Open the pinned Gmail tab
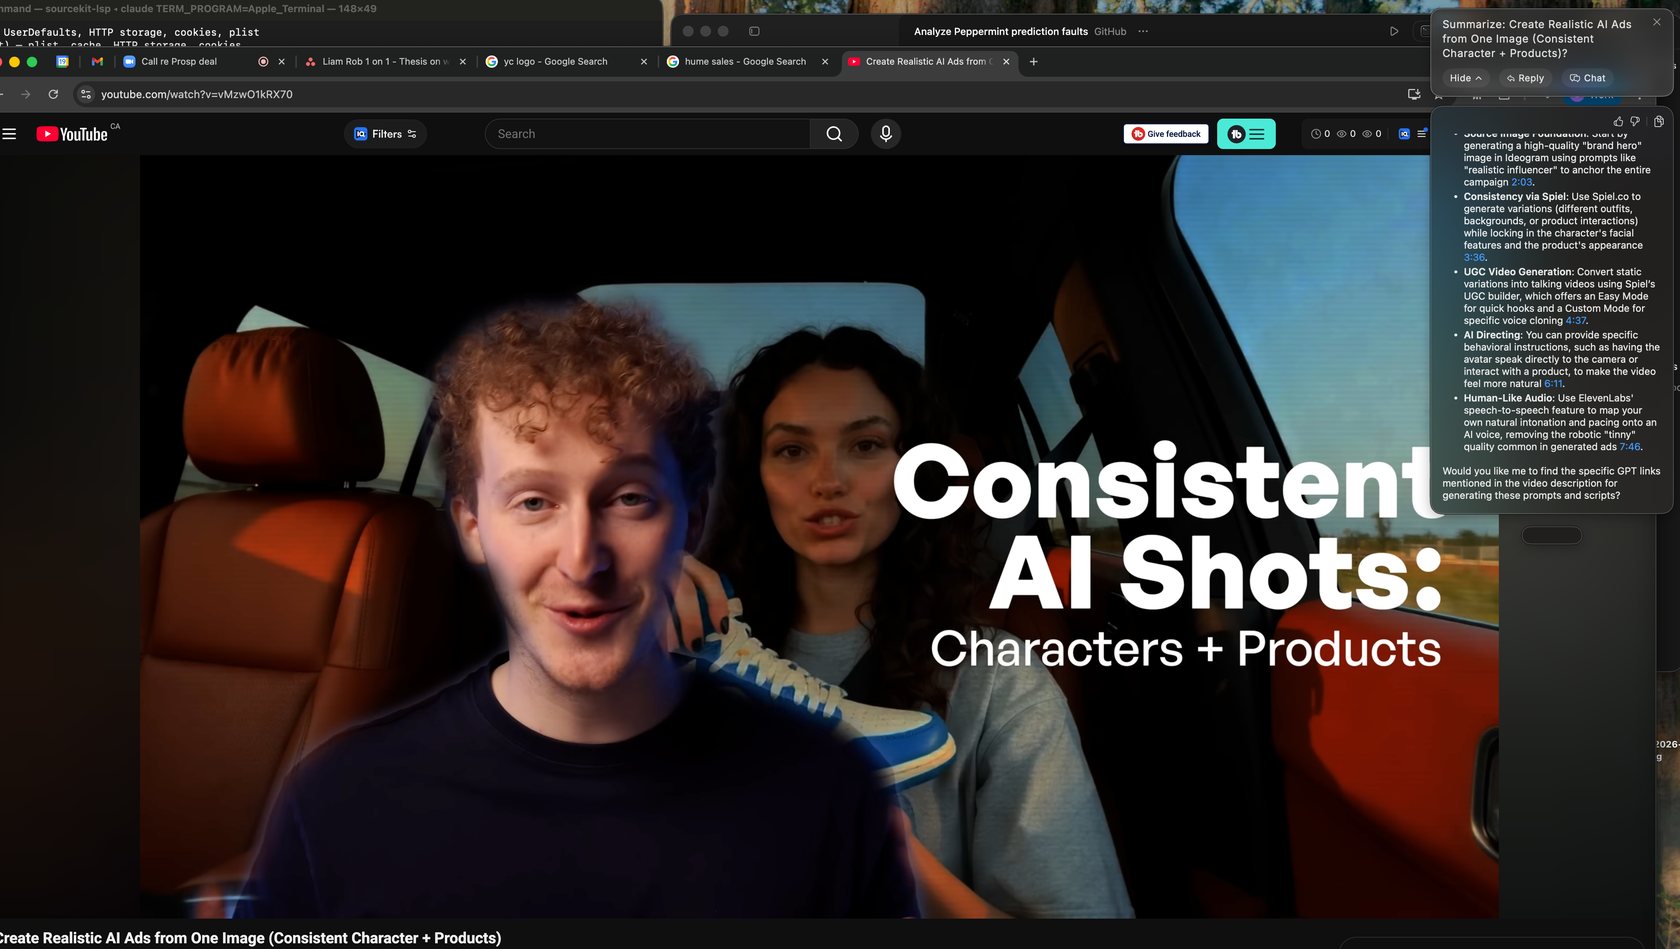Image resolution: width=1680 pixels, height=949 pixels. point(96,61)
